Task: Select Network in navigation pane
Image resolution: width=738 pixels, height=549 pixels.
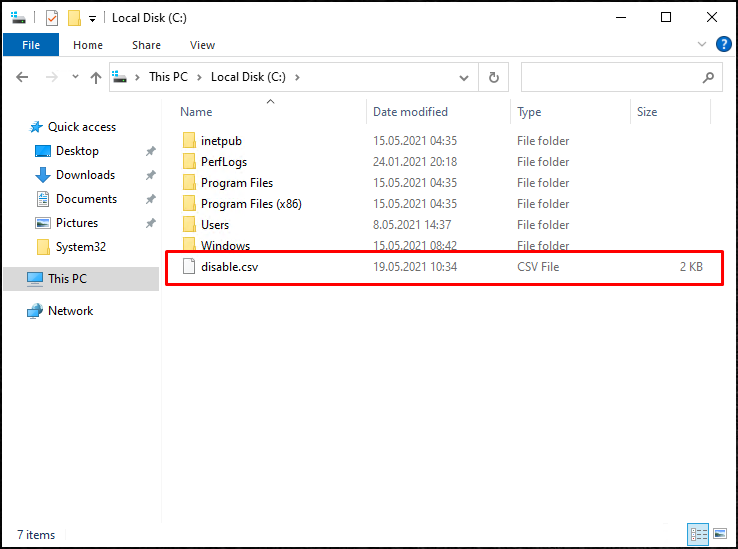Action: 71,311
